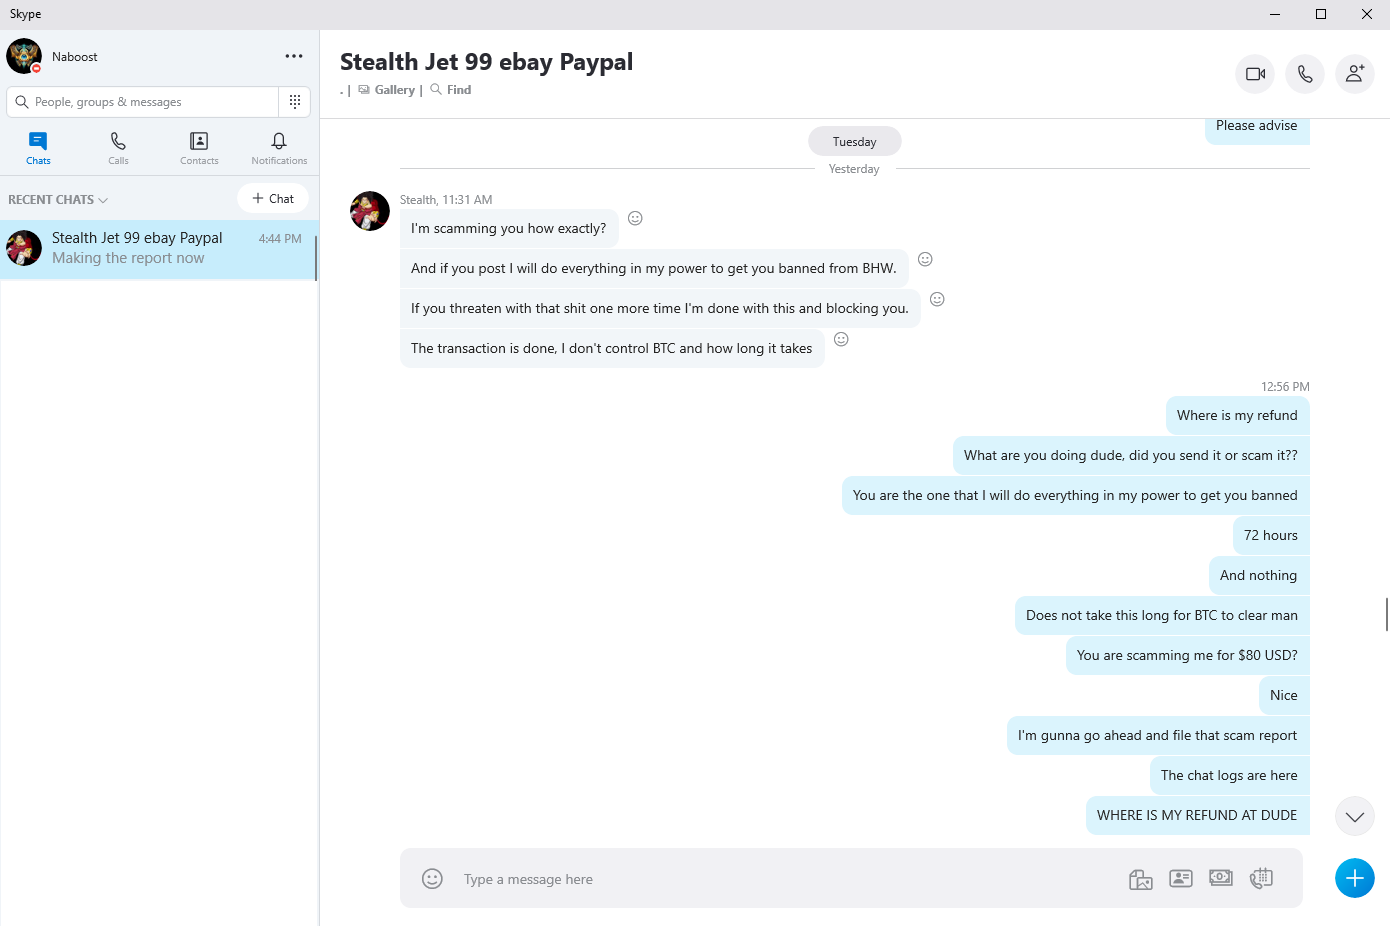Select the Stealth Jet 99 ebay Paypal chat

pyautogui.click(x=160, y=249)
